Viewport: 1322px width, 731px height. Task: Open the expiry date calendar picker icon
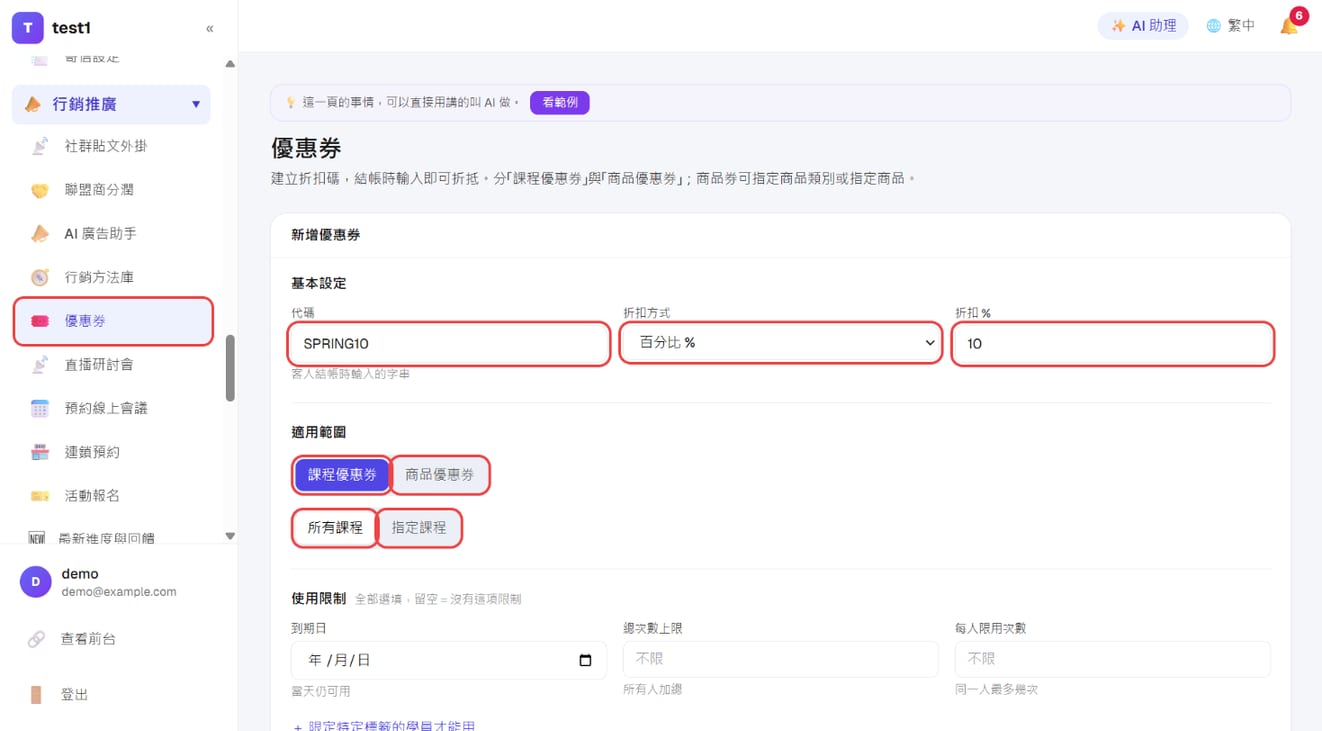pos(586,660)
